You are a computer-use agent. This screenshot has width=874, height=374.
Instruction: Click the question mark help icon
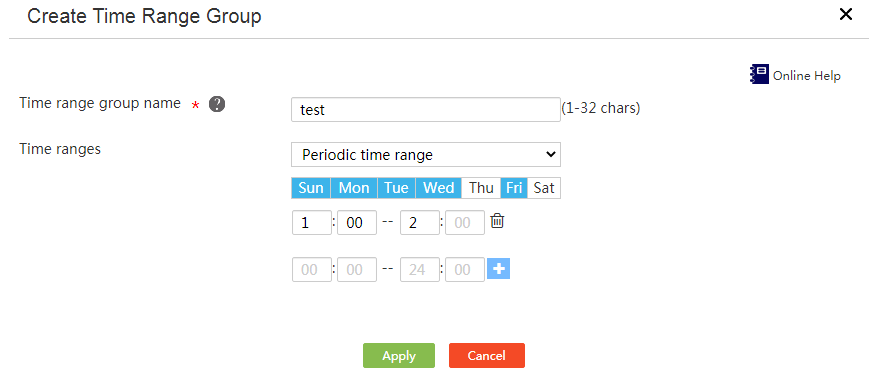tap(217, 104)
